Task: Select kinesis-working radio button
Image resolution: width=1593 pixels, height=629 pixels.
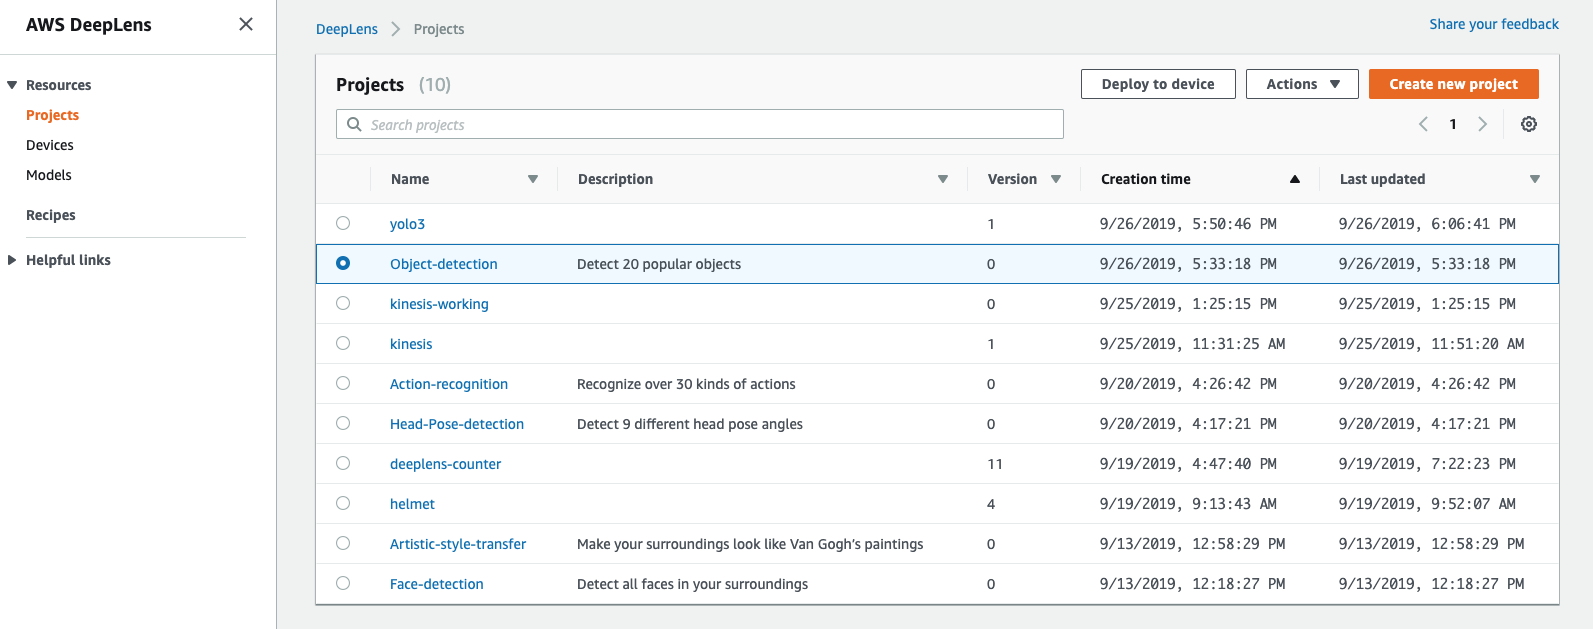Action: click(x=343, y=303)
